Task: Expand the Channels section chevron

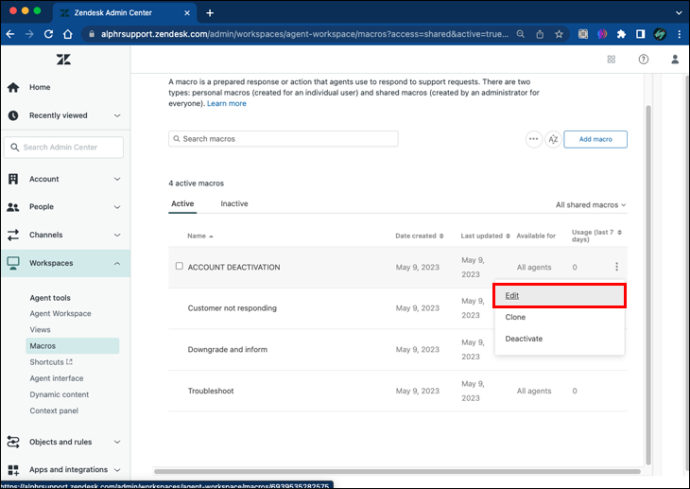Action: pyautogui.click(x=117, y=235)
